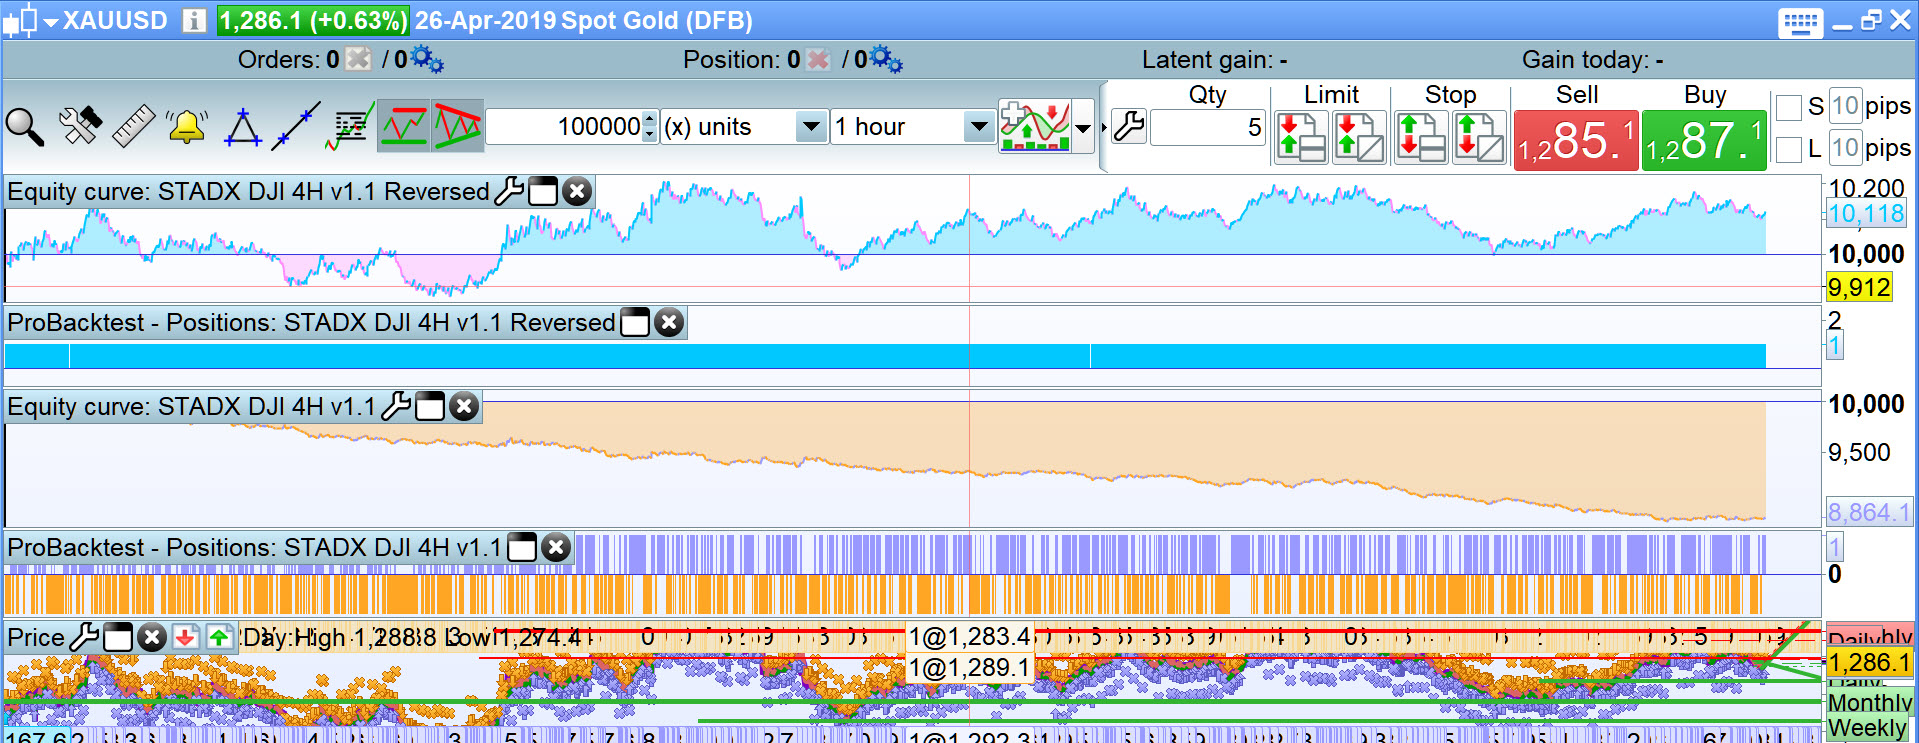Click the S pips value field
The width and height of the screenshot is (1919, 743).
coord(1845,106)
